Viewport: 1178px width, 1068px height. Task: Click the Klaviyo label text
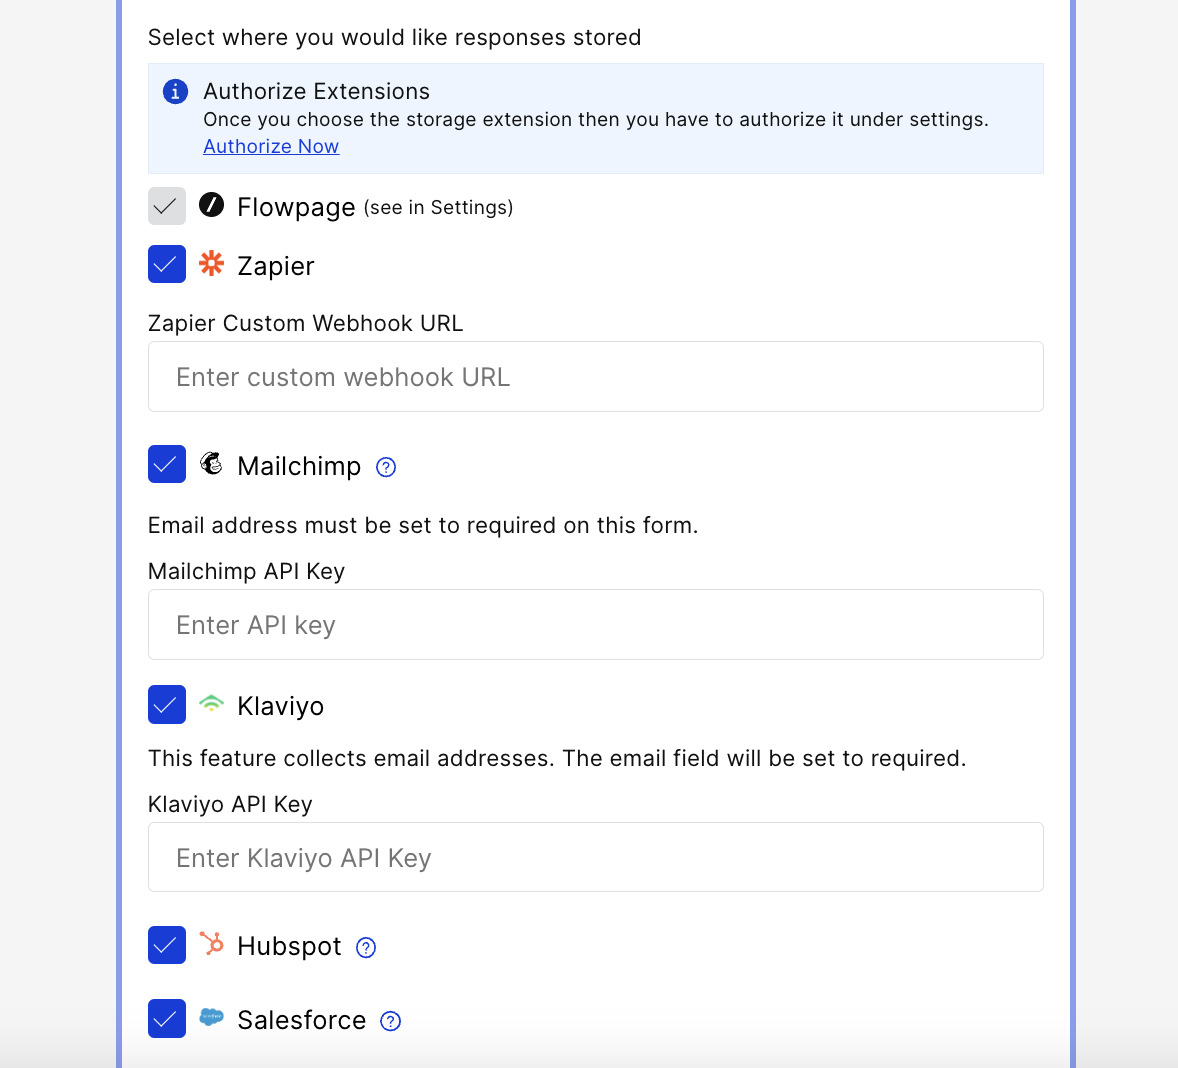[280, 706]
